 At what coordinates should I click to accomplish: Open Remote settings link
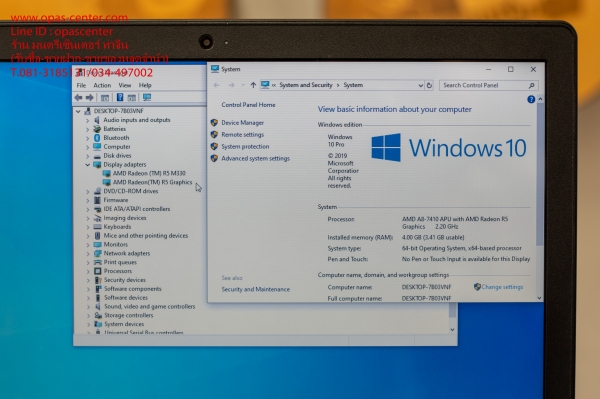tap(243, 135)
